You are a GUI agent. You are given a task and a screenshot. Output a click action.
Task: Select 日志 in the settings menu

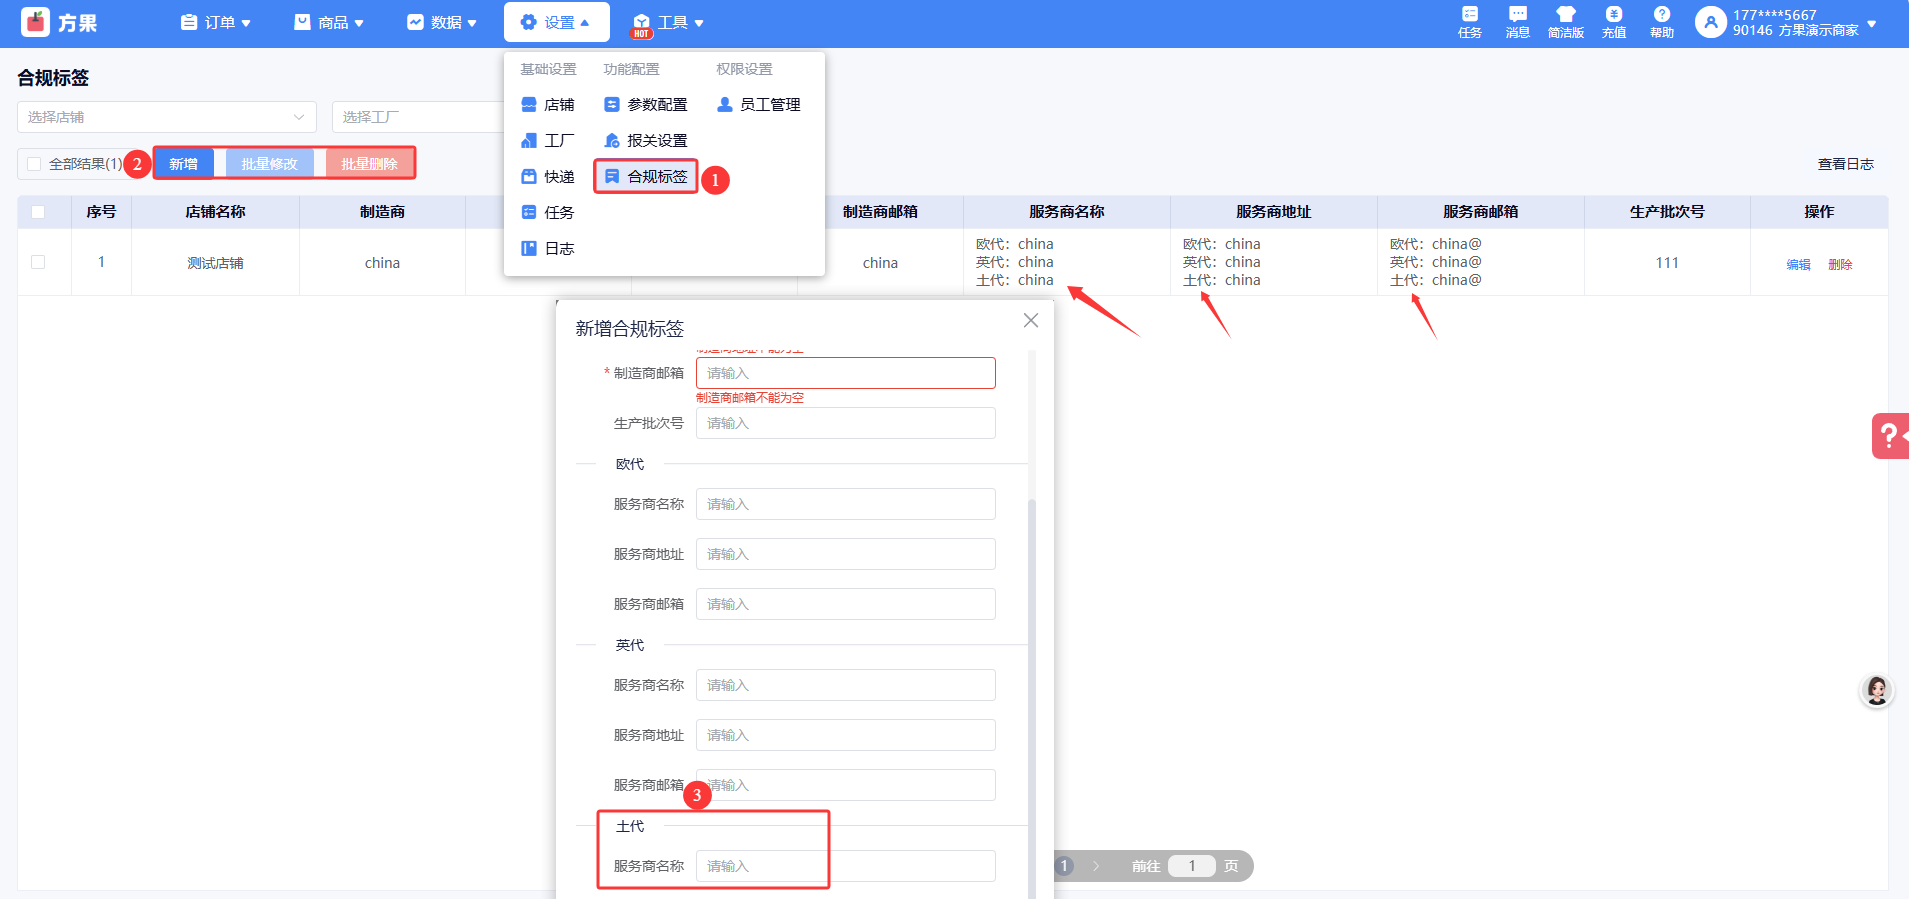click(548, 249)
